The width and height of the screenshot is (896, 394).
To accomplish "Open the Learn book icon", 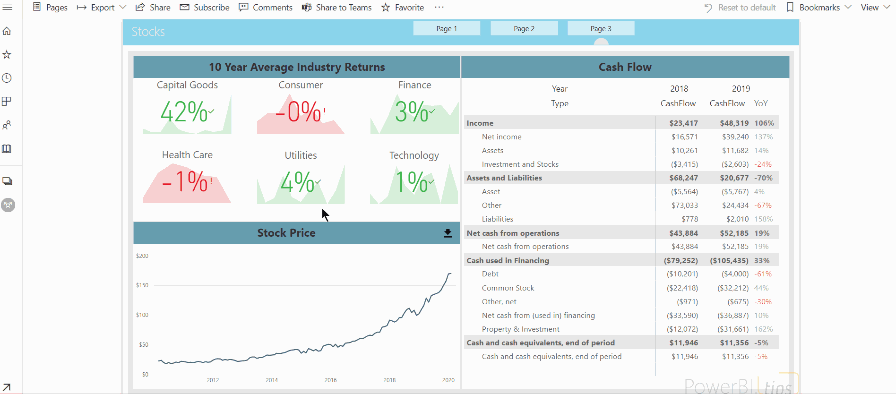I will coord(7,148).
